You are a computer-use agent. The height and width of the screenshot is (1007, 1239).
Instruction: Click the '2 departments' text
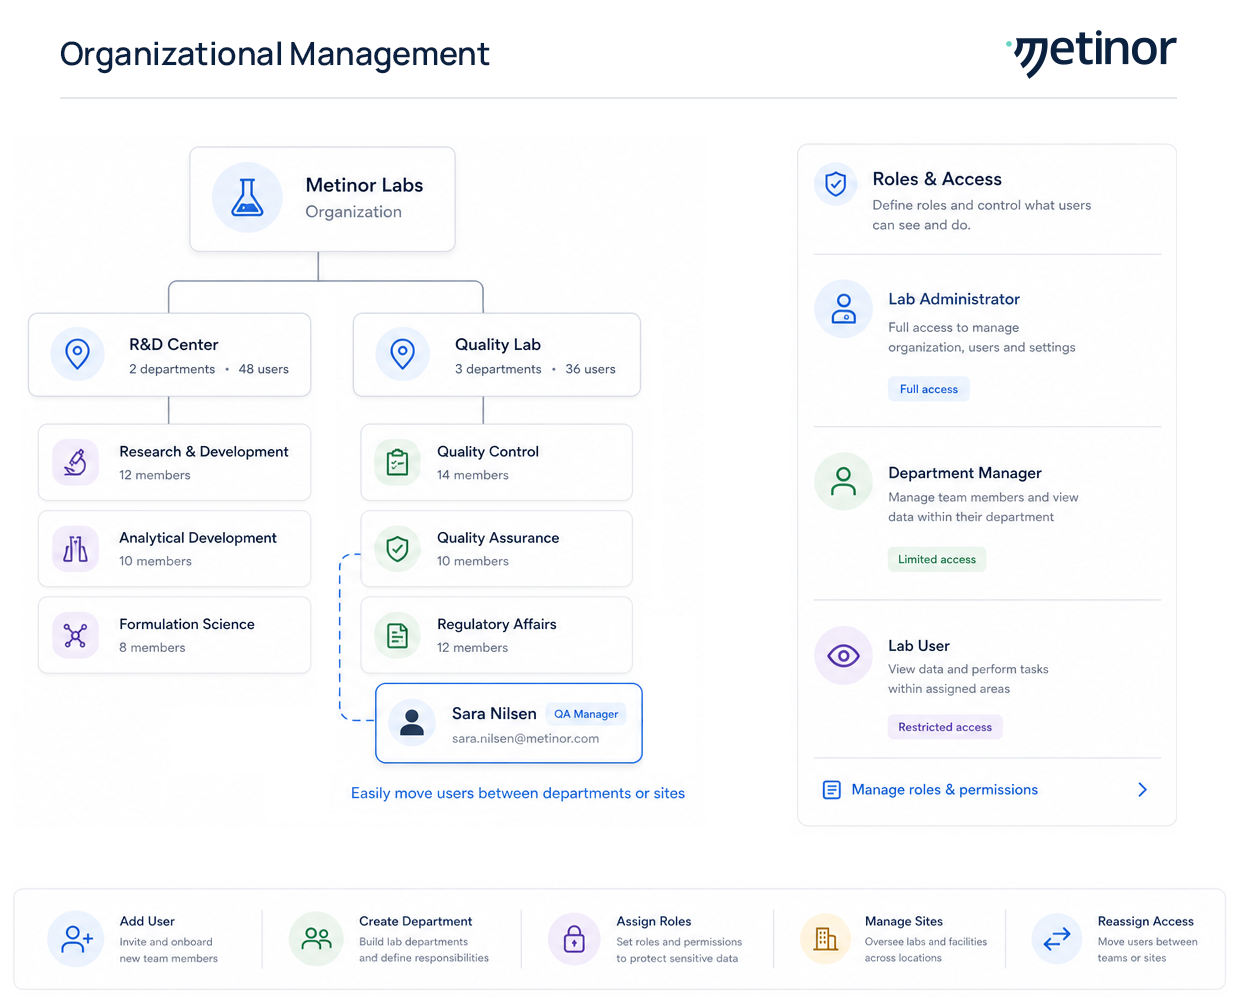[x=172, y=369]
